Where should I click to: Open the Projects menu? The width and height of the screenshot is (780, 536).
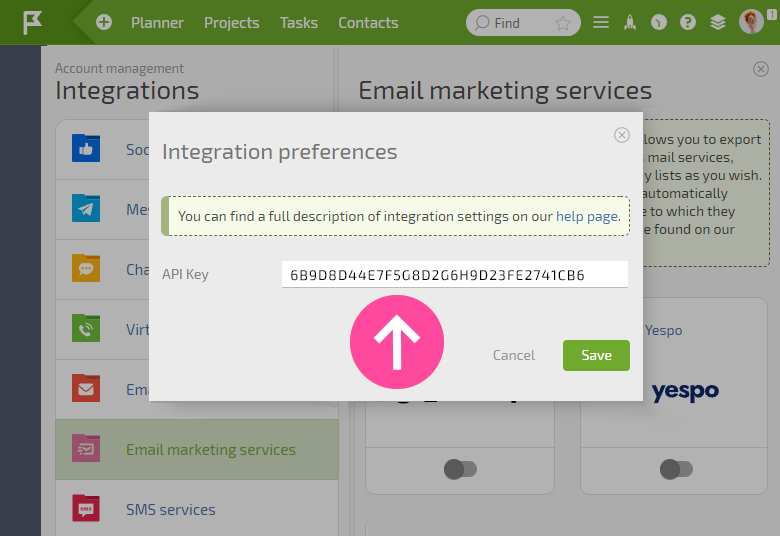[232, 23]
